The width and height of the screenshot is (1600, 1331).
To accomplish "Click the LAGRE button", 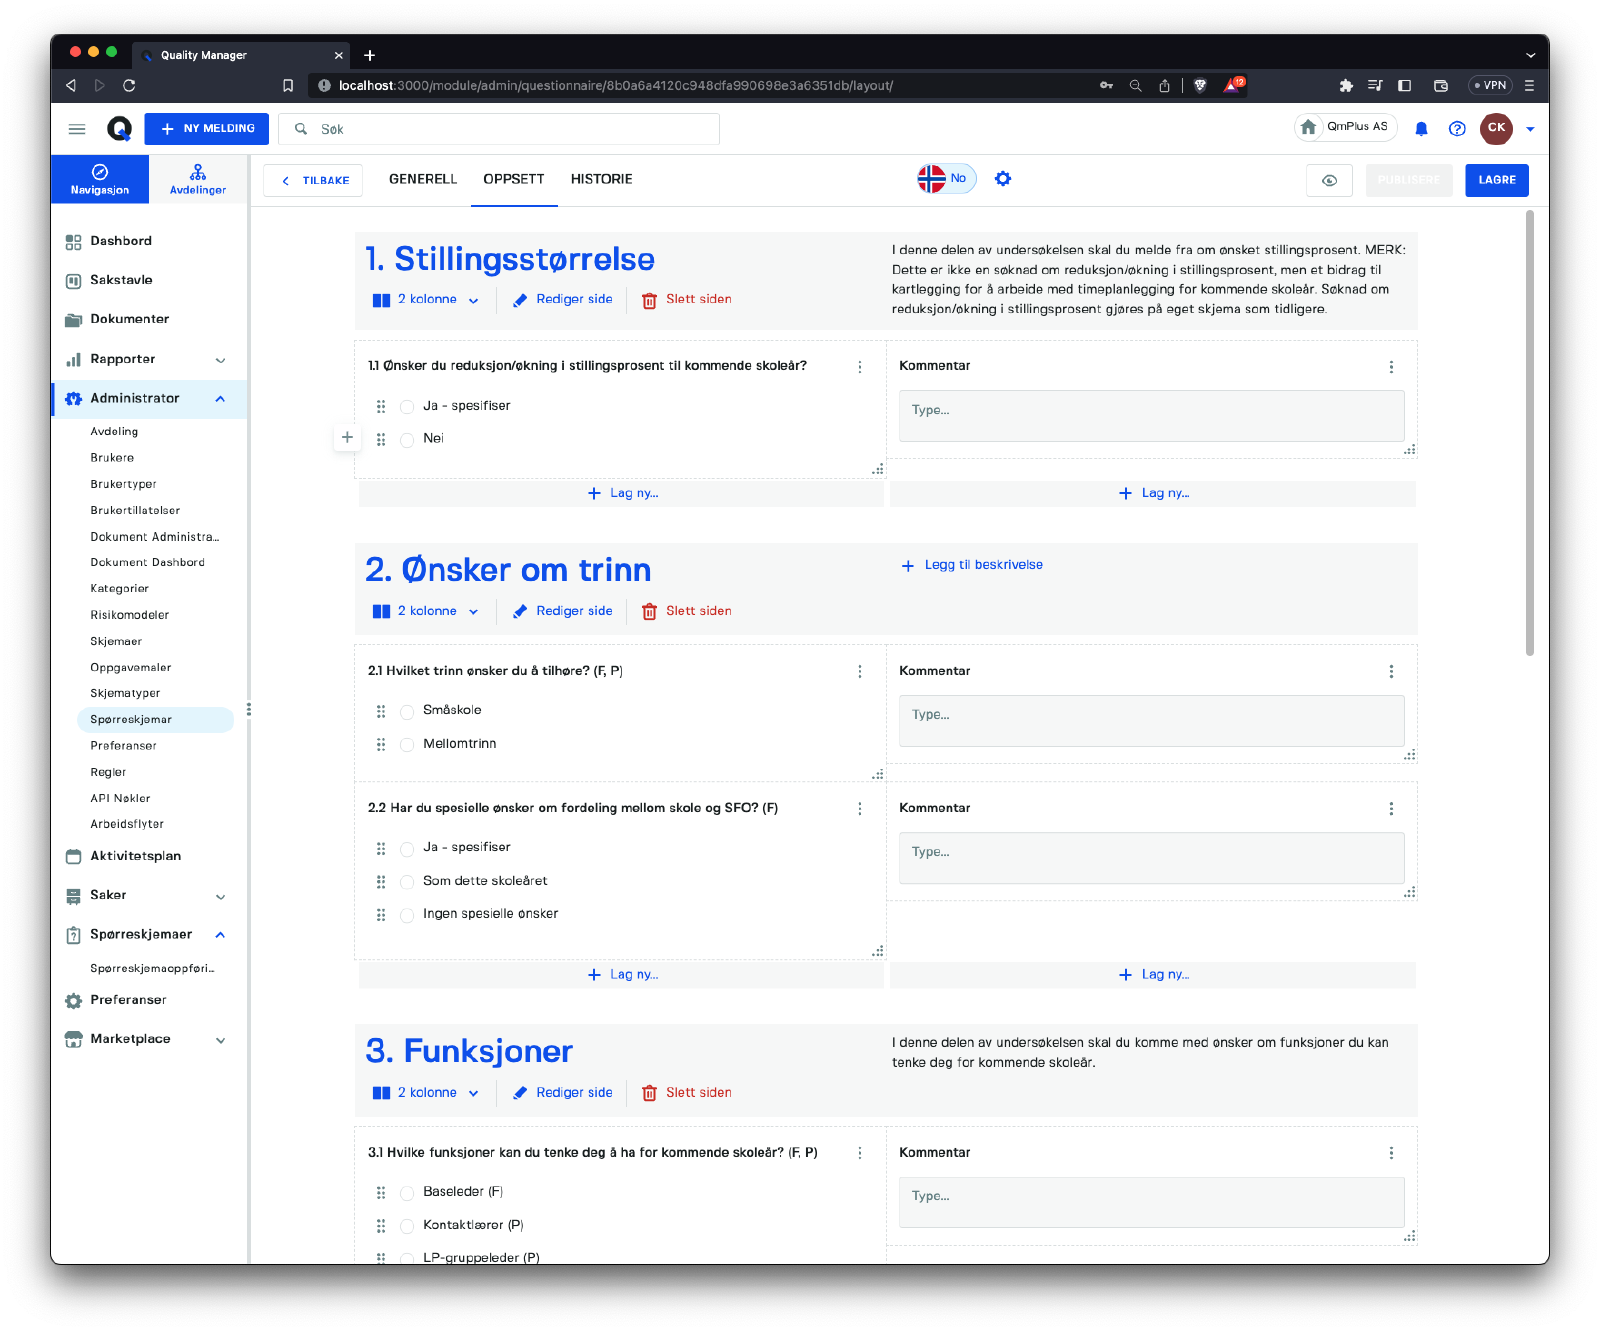I will 1496,180.
